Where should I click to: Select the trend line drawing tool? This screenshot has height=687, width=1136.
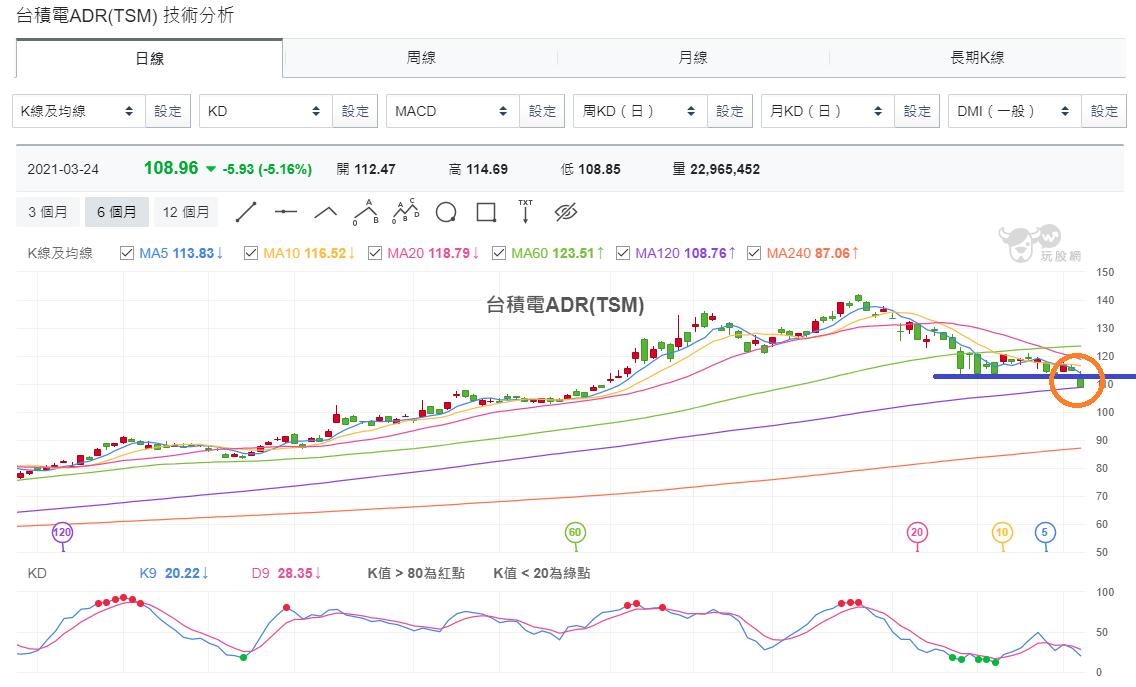tap(246, 212)
